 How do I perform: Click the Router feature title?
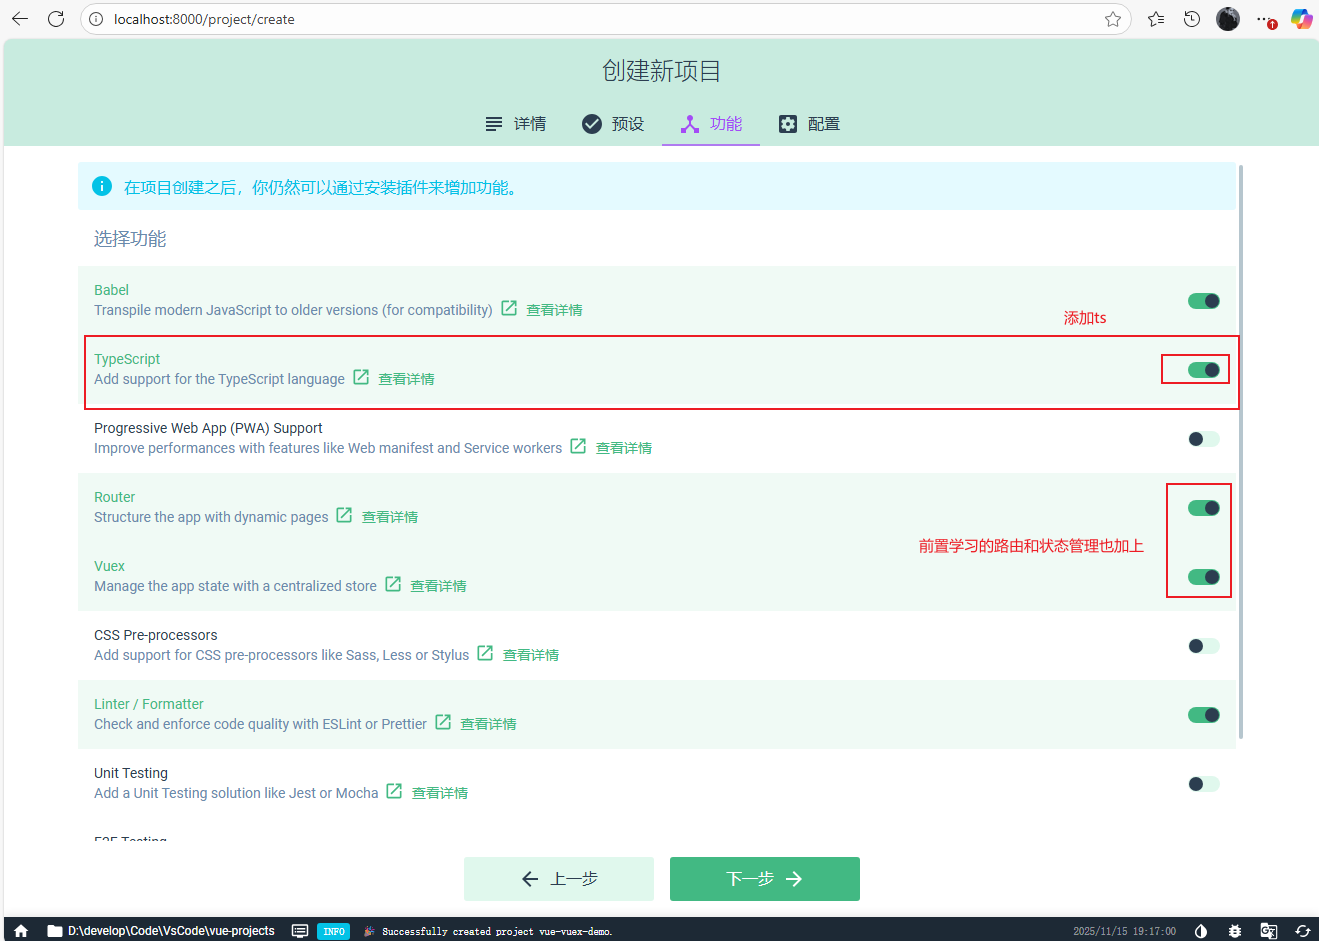[114, 497]
